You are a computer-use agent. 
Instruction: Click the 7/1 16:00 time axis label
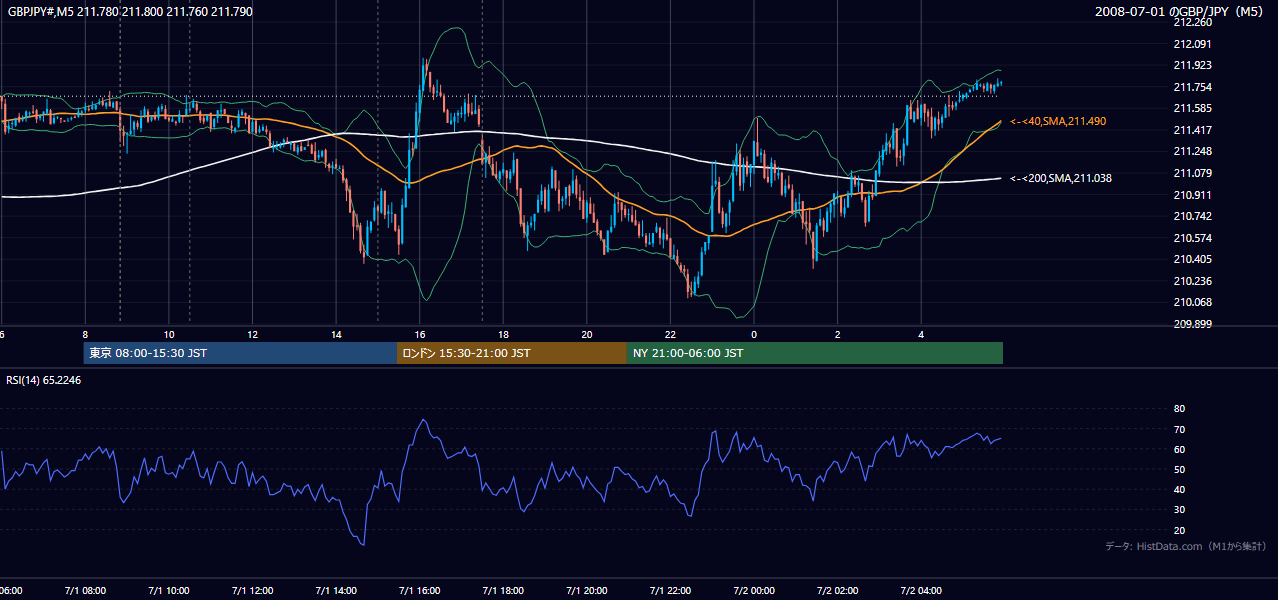click(x=420, y=590)
